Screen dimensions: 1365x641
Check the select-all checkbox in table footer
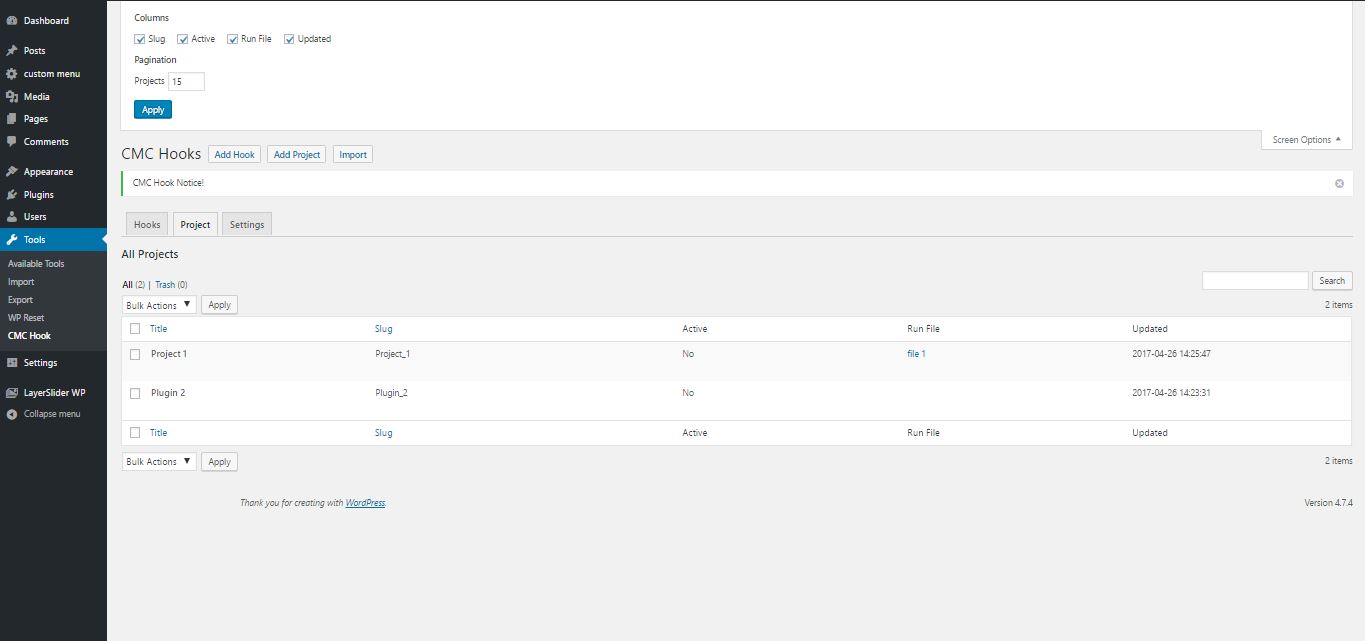click(135, 433)
